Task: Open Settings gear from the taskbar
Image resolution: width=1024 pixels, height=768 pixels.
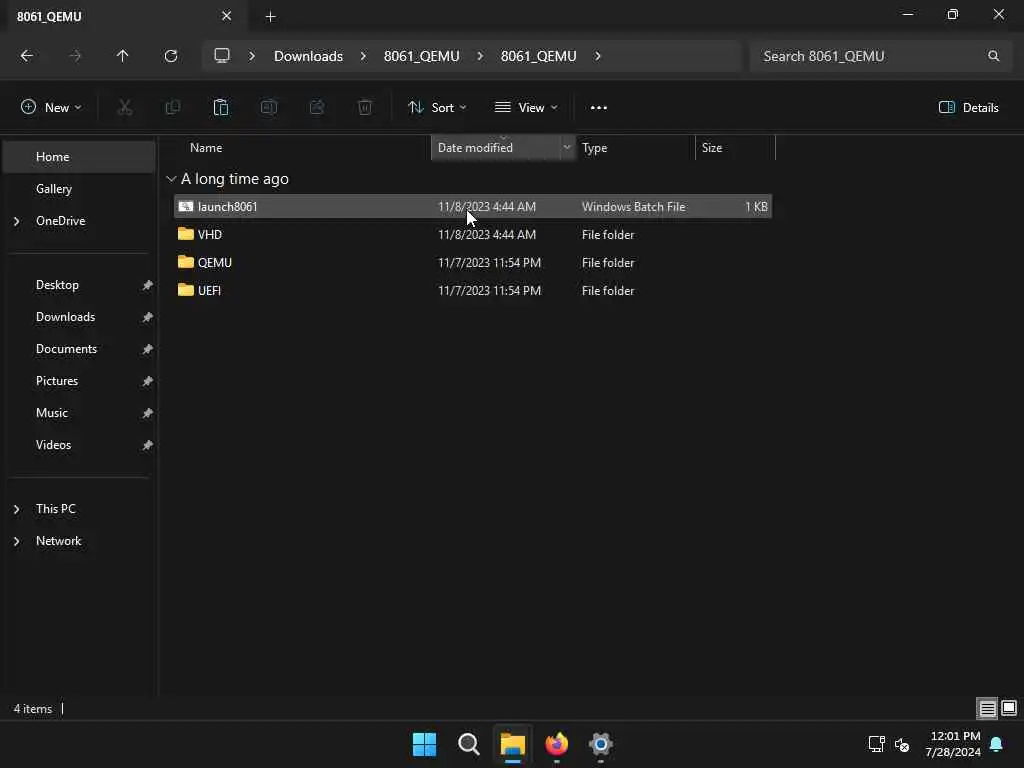Action: (600, 744)
